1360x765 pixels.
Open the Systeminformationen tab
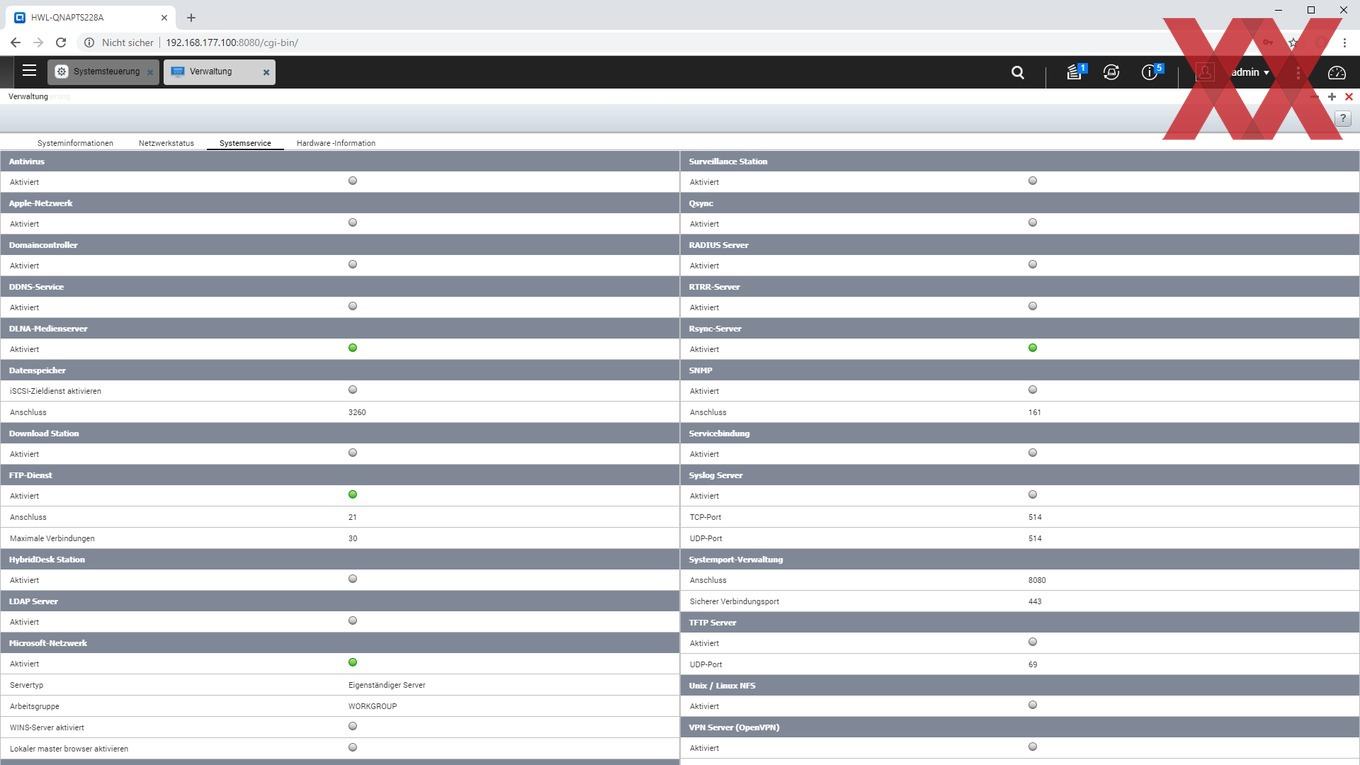click(75, 143)
